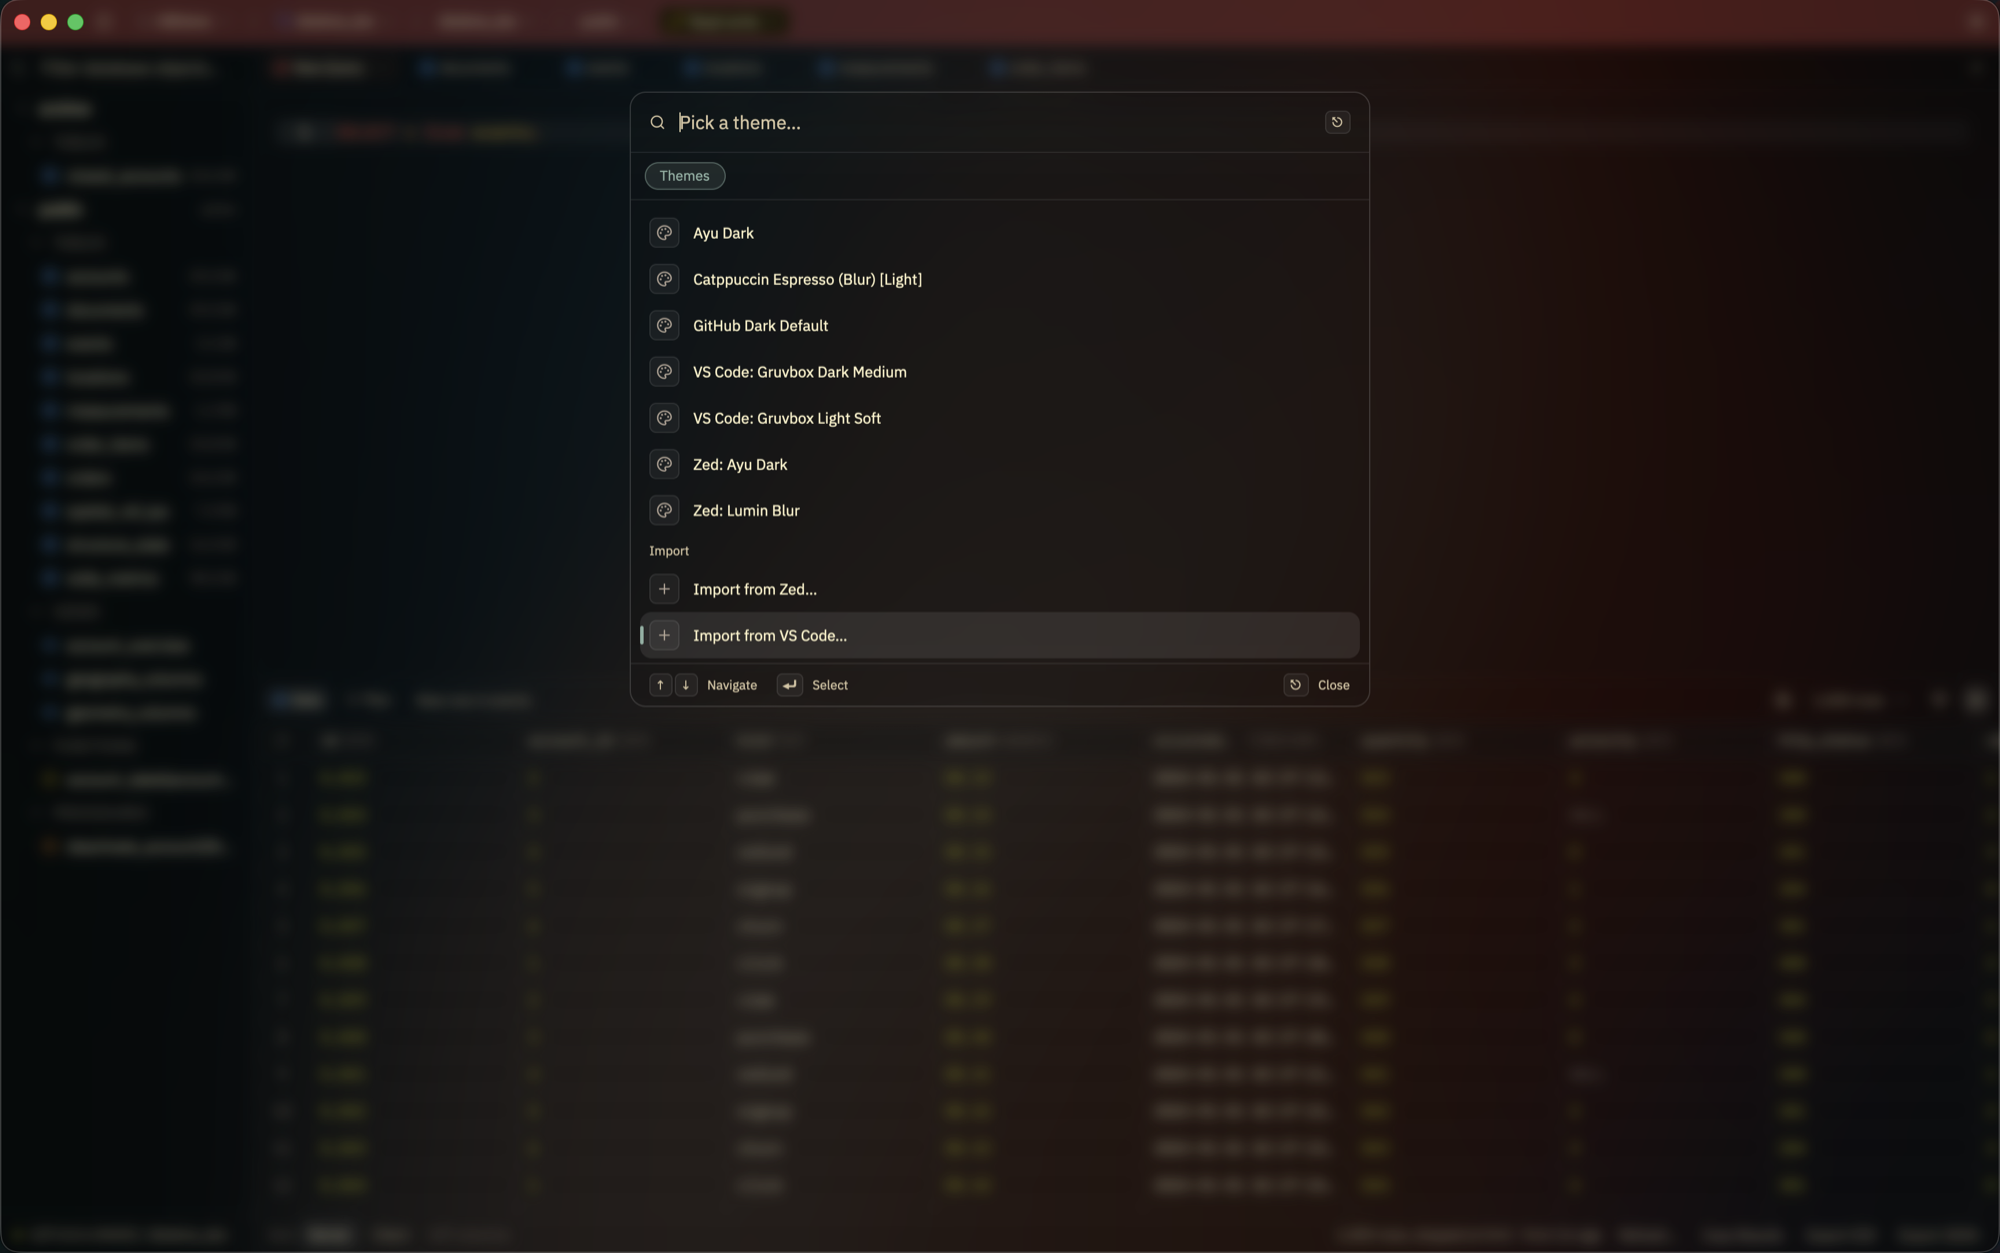Click palette icon beside Zed: Lumin Blur
Viewport: 2000px width, 1253px height.
pos(664,510)
